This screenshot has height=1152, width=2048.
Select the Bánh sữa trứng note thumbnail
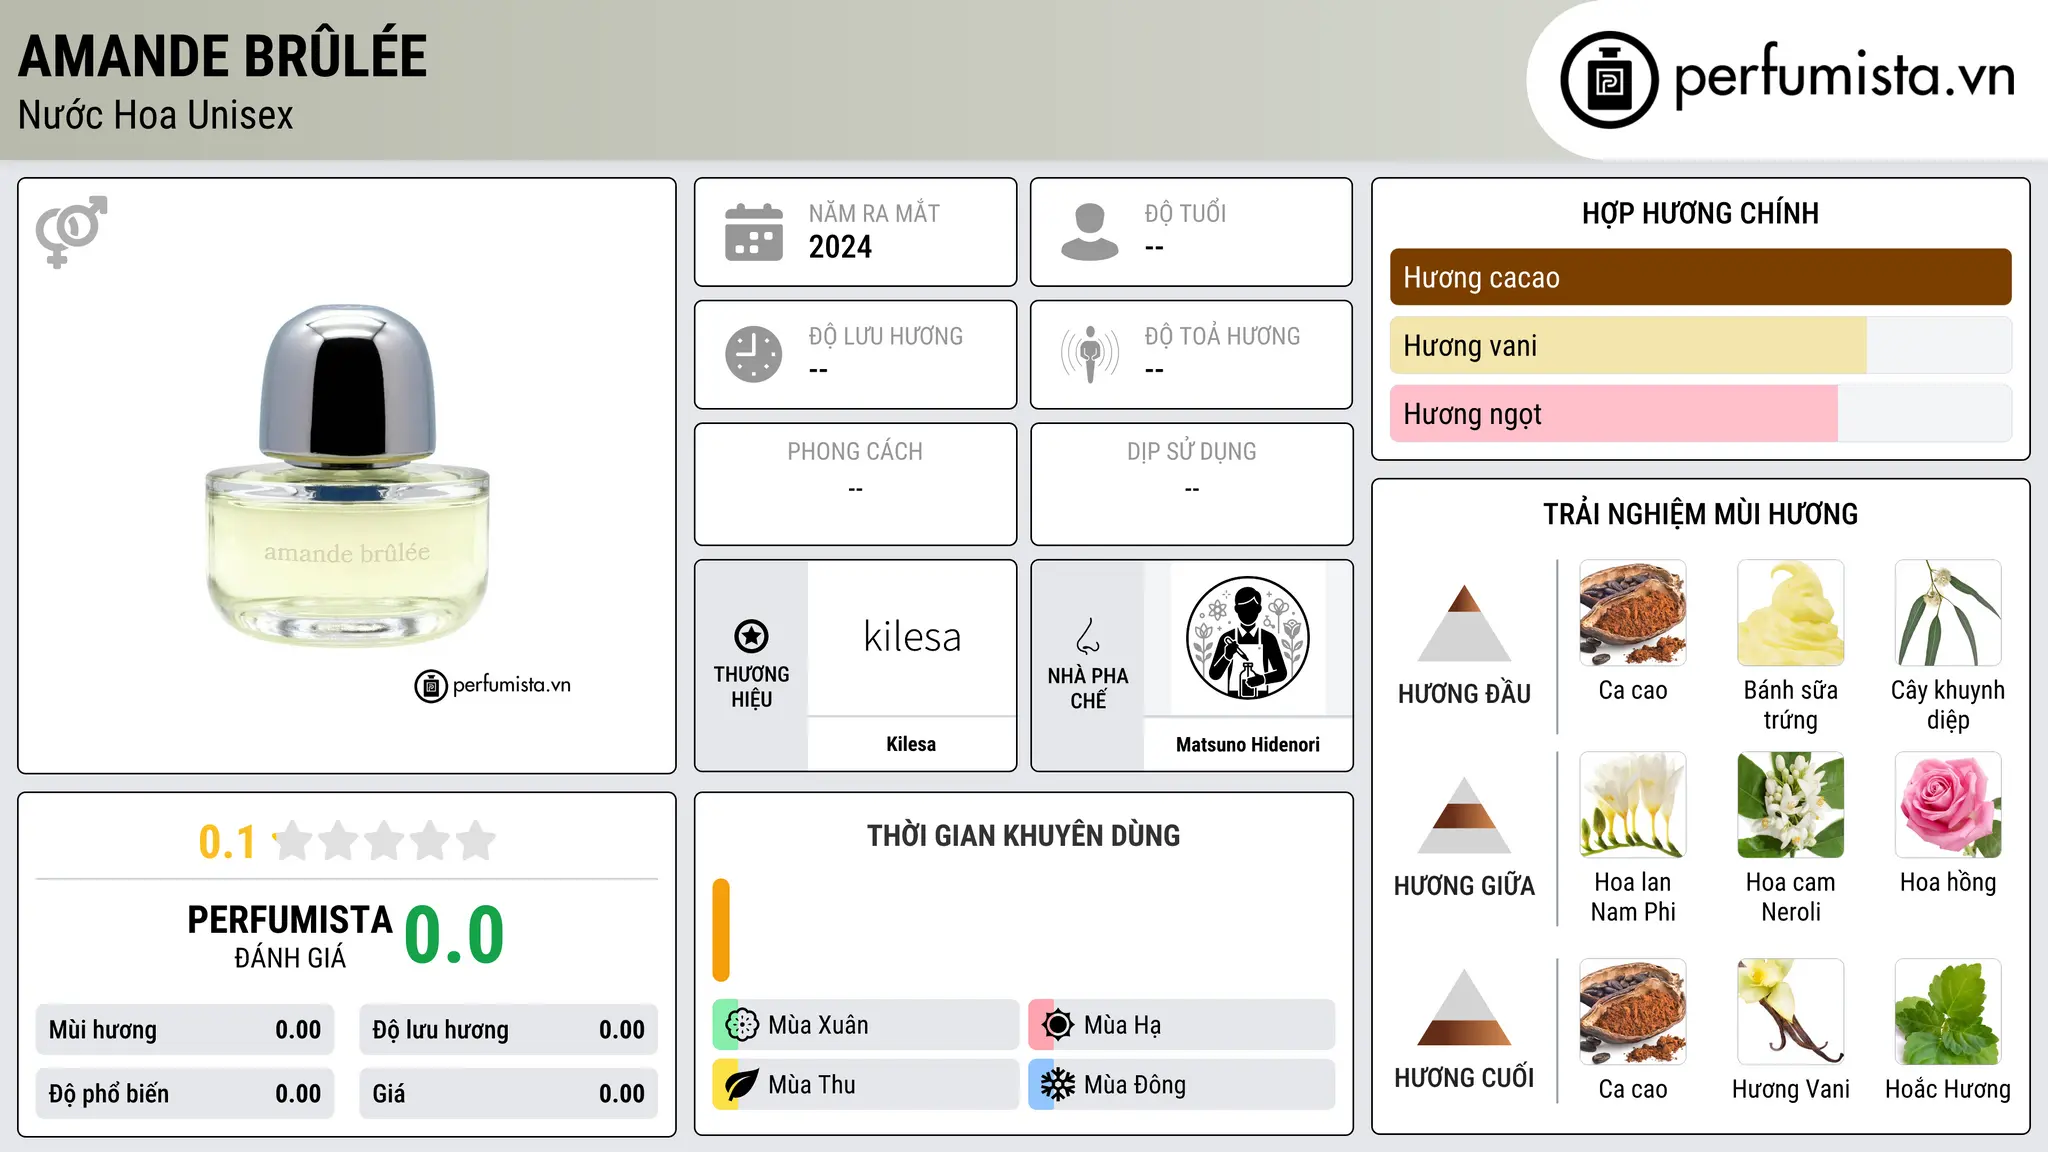pyautogui.click(x=1790, y=613)
